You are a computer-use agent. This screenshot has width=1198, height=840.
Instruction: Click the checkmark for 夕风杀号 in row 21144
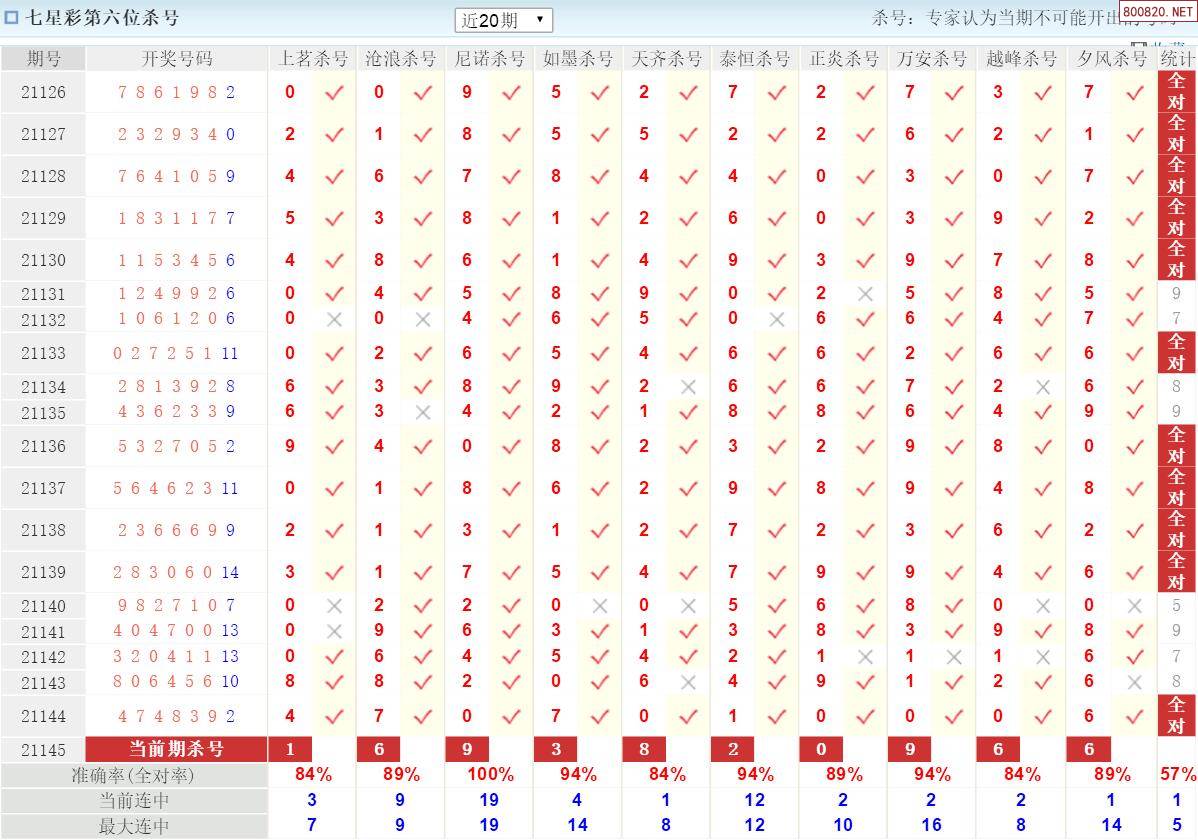[1135, 716]
